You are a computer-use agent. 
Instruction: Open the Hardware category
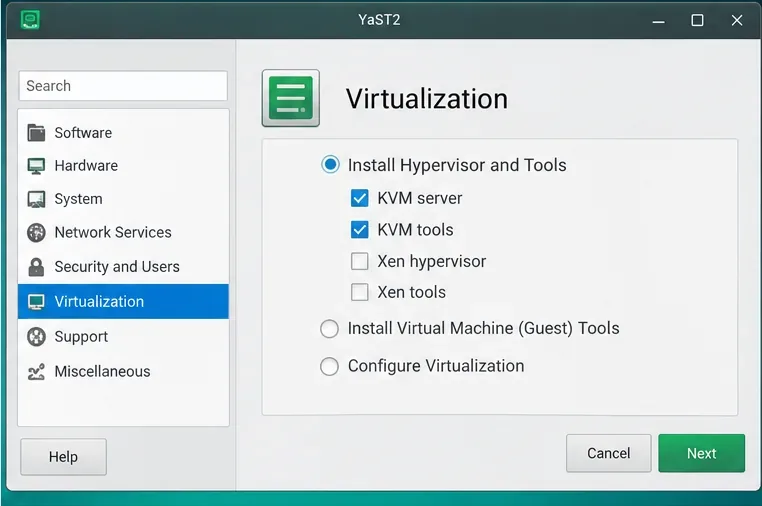[123, 166]
